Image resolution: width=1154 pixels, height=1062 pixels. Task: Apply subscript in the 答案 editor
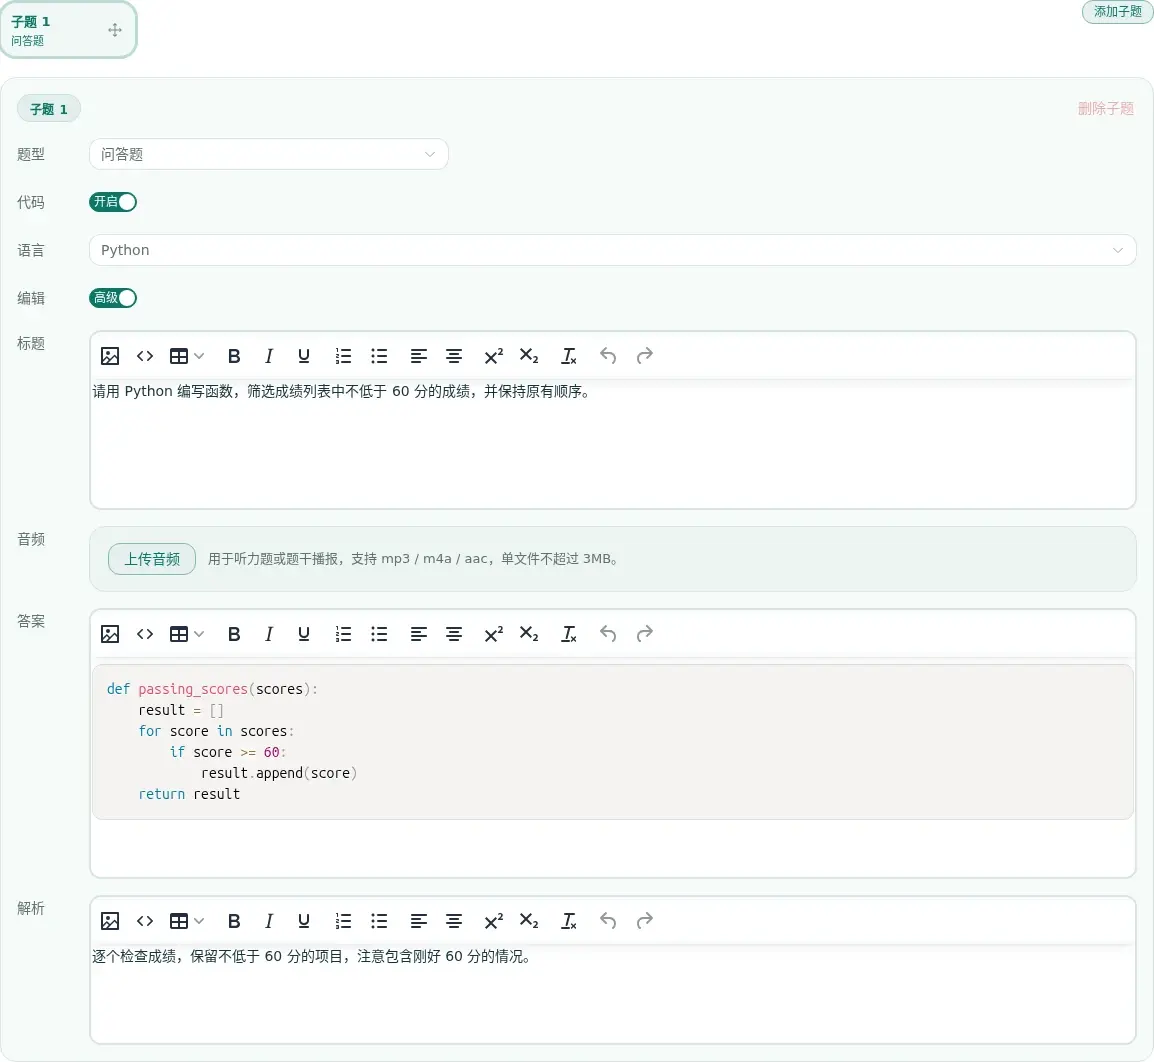529,634
